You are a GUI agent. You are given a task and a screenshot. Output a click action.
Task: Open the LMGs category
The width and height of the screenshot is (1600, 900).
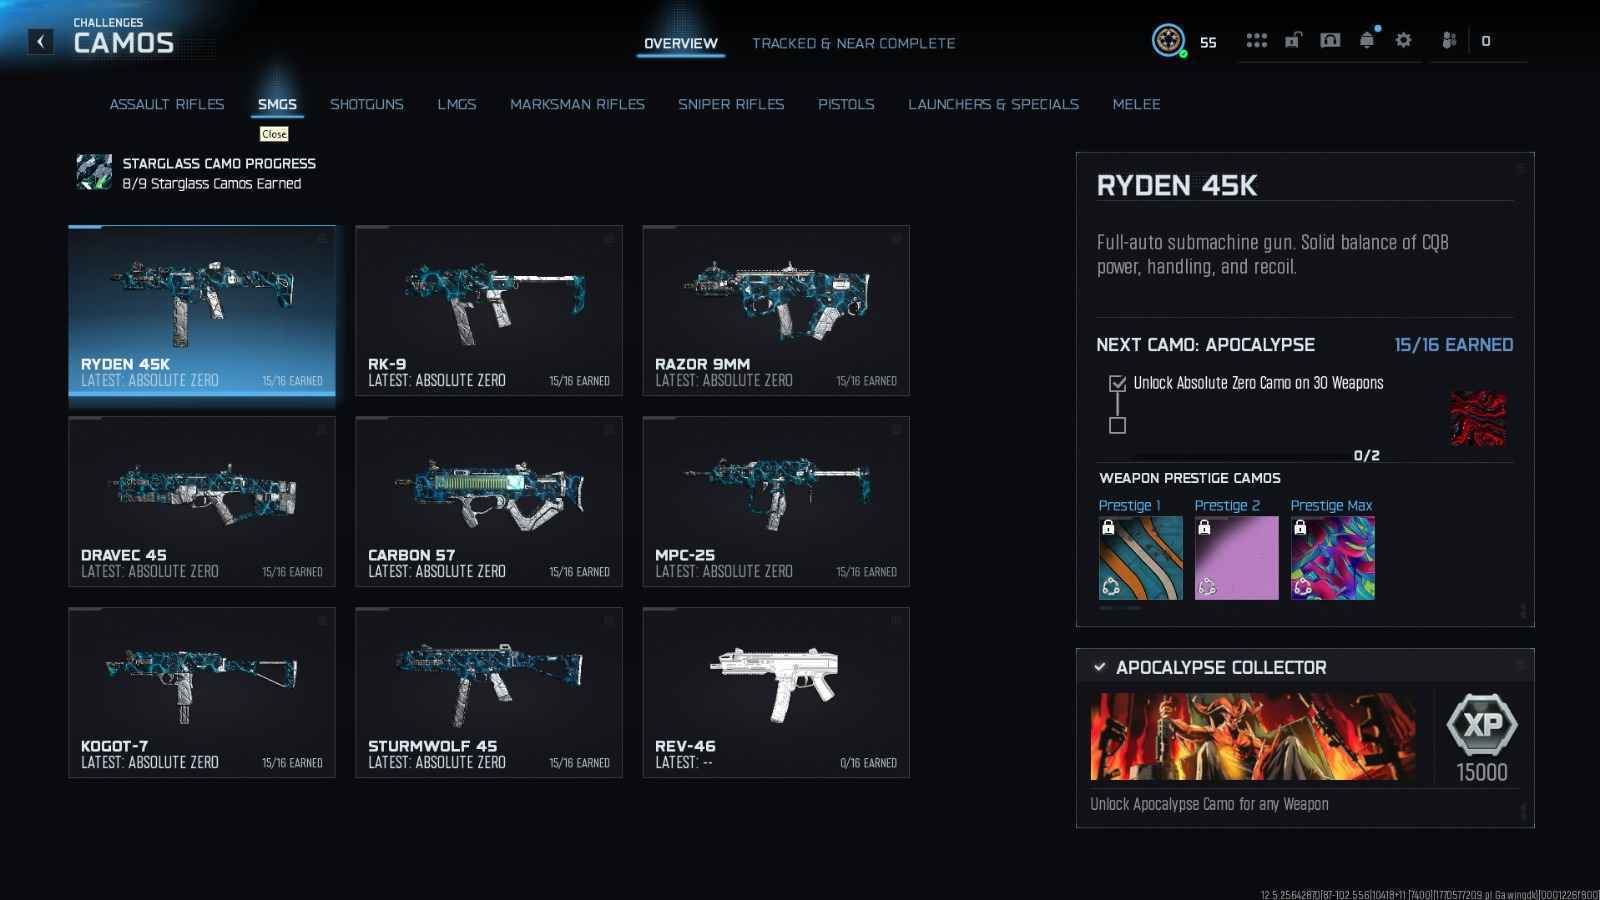pyautogui.click(x=457, y=104)
